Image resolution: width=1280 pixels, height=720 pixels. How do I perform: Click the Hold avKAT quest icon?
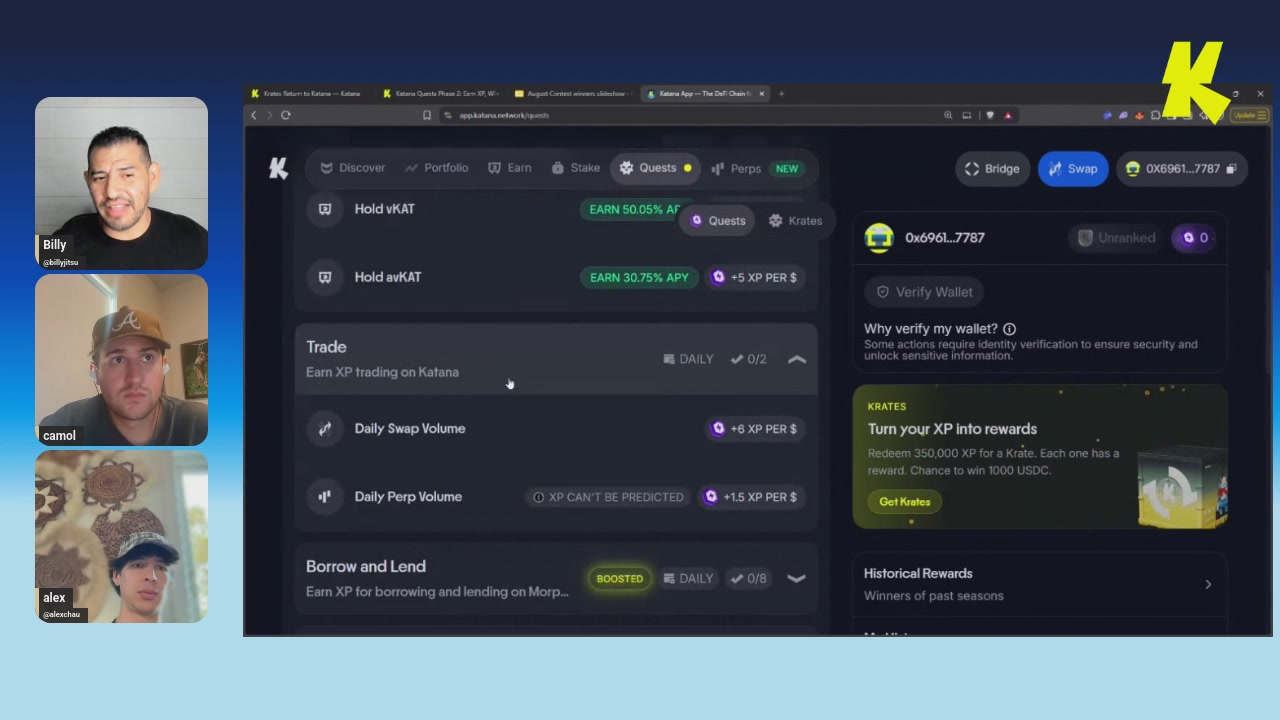click(x=325, y=277)
